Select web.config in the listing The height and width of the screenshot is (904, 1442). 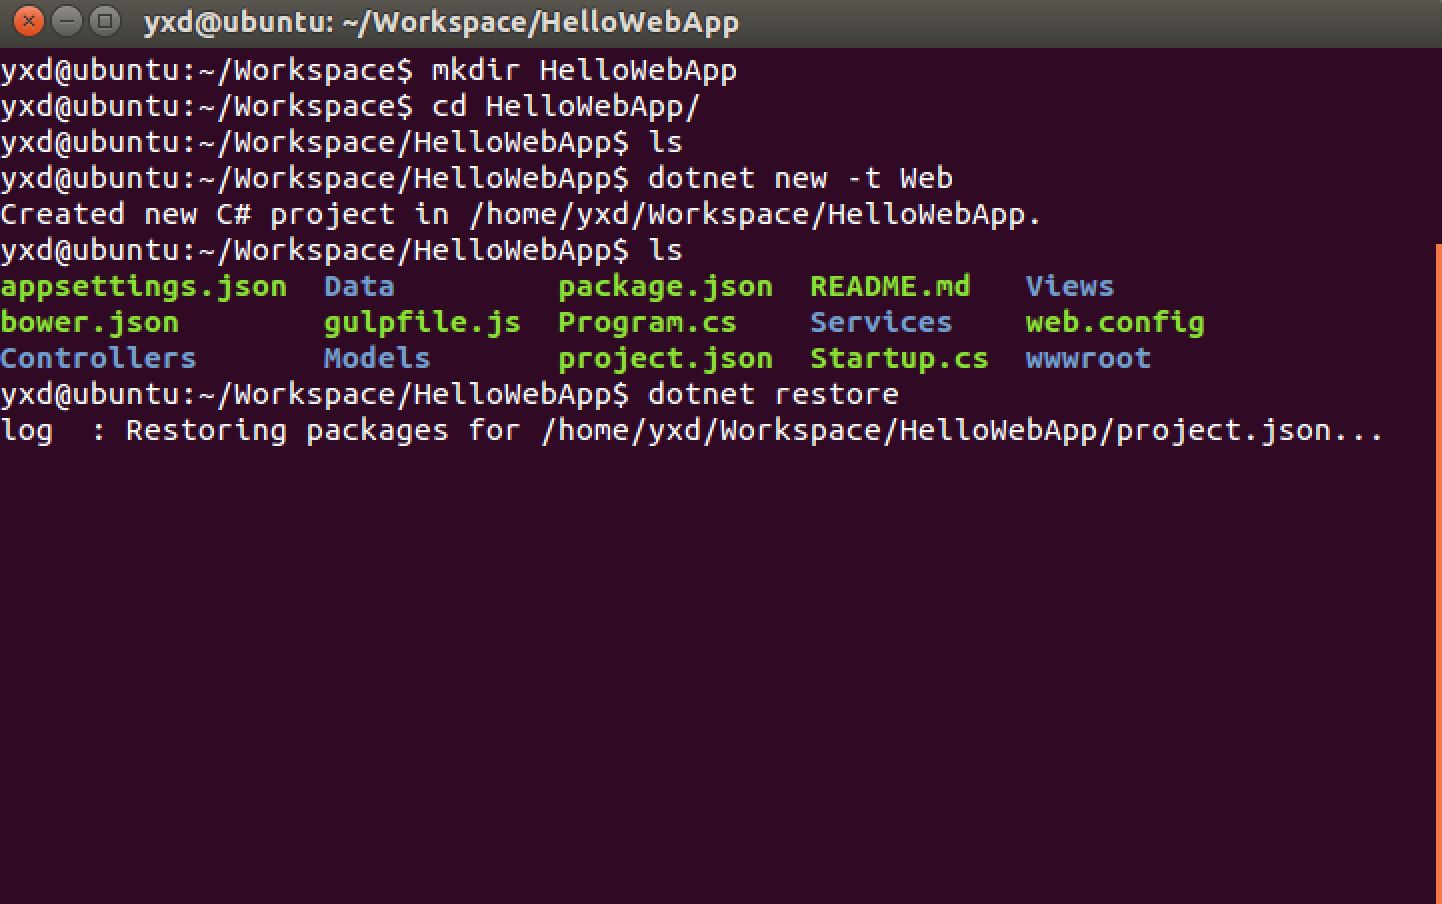[1115, 323]
